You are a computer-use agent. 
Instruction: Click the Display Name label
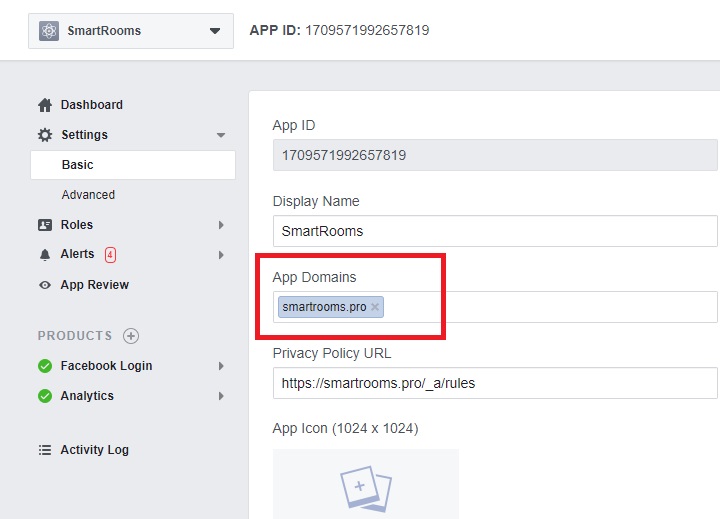(x=316, y=201)
